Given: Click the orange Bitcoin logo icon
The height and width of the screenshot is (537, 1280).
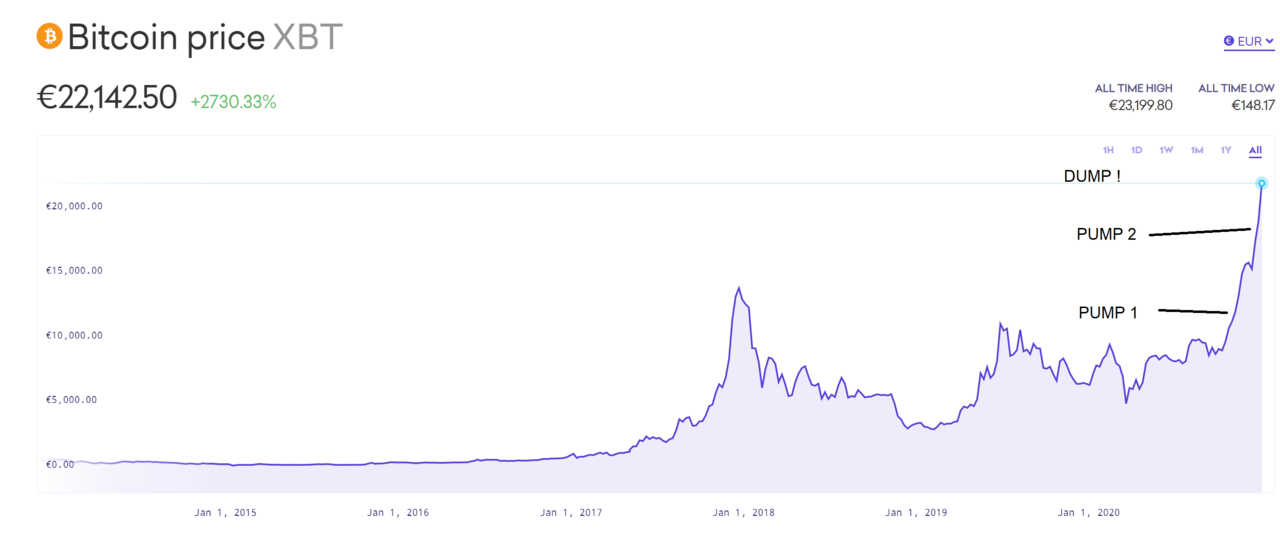Looking at the screenshot, I should [x=49, y=37].
